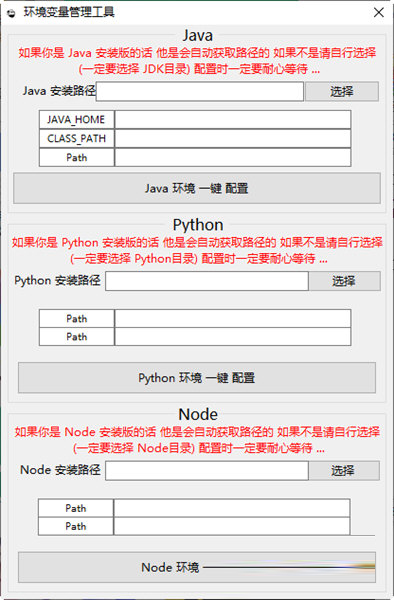Click Python 环境 一键 配置 button
394x600 pixels.
[x=197, y=378]
